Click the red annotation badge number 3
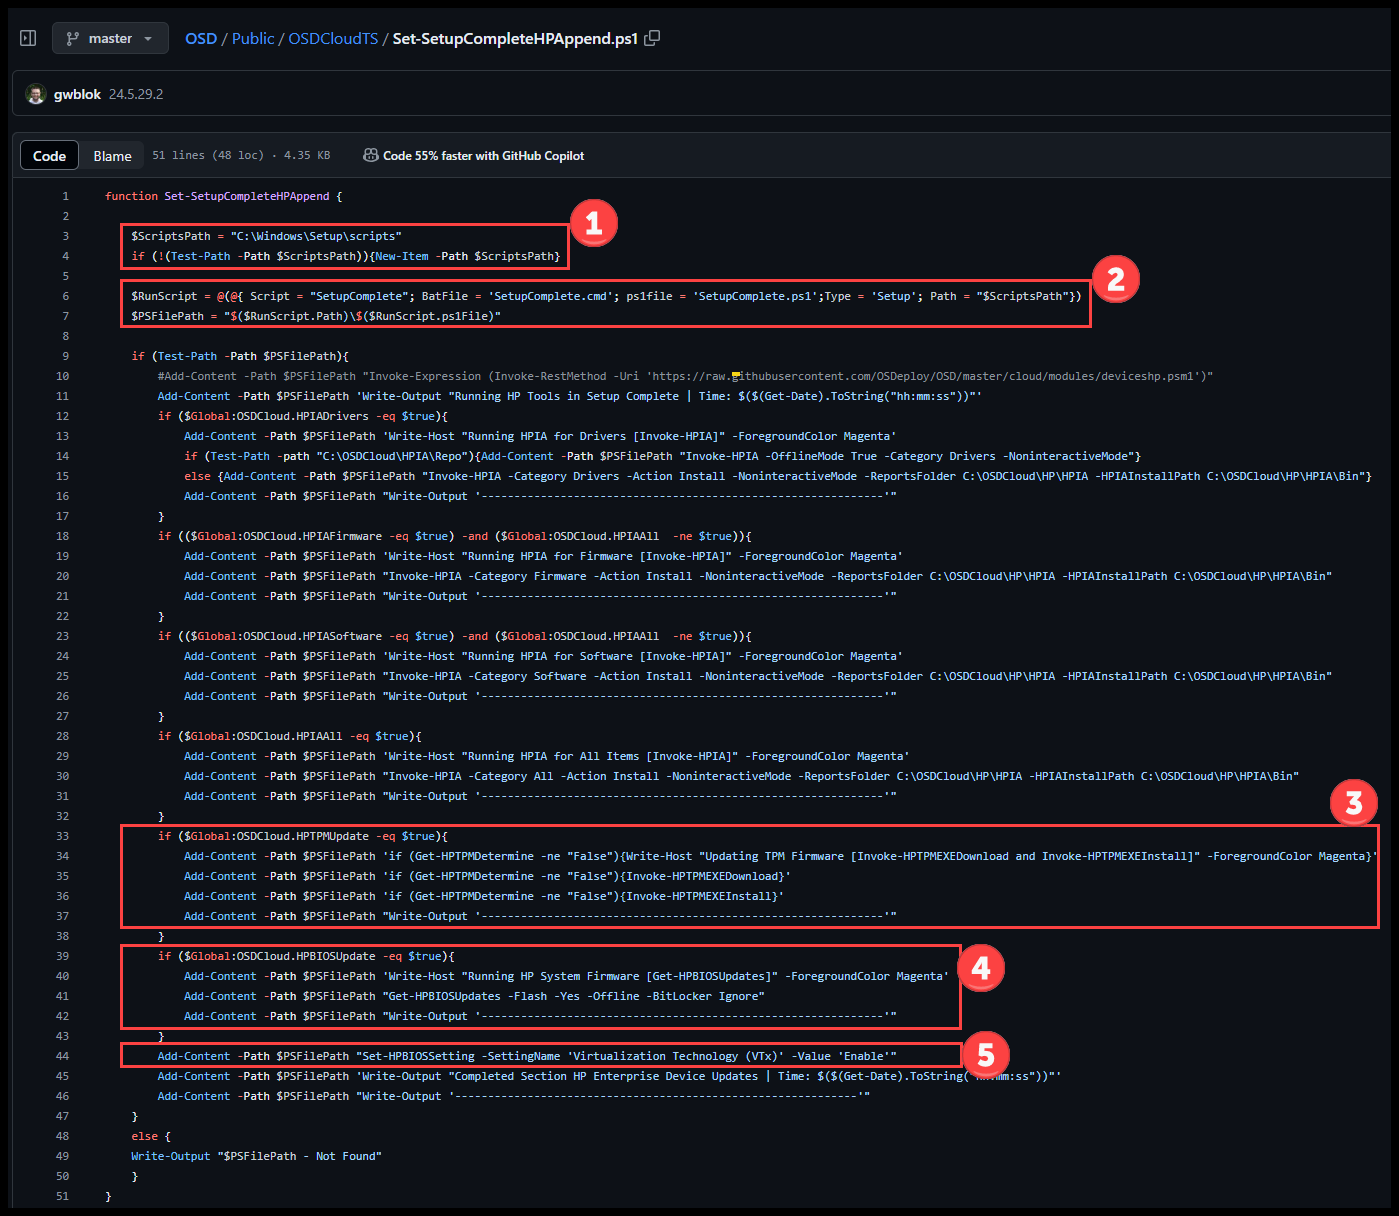The width and height of the screenshot is (1399, 1216). (1353, 802)
